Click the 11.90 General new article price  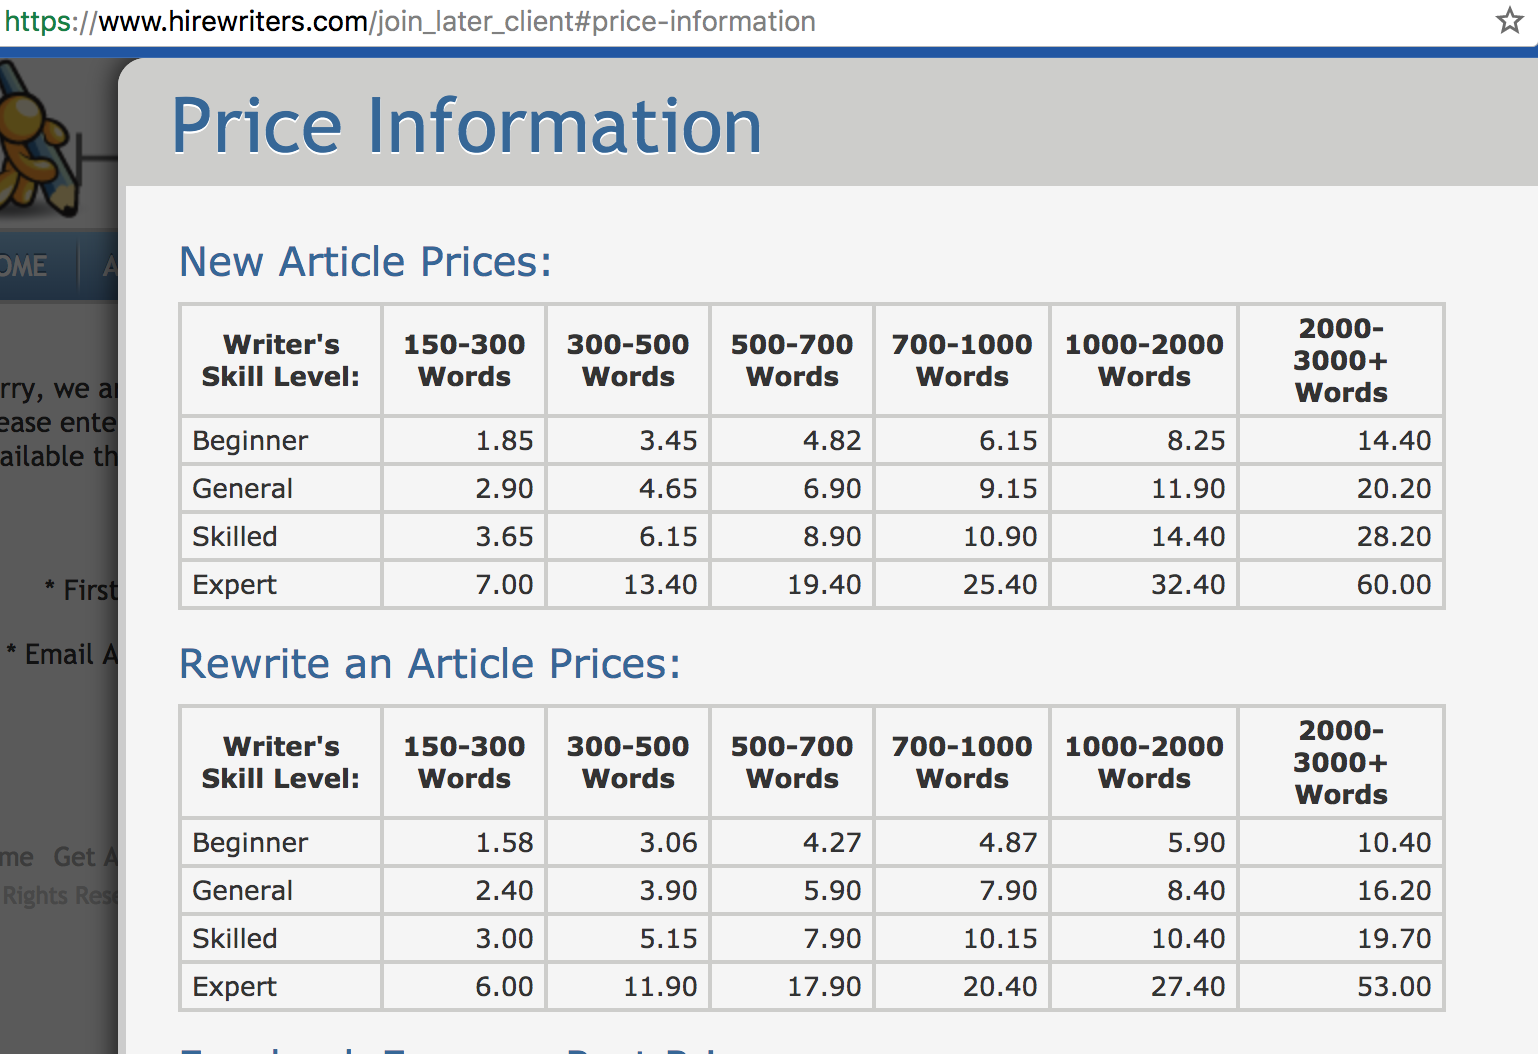1144,488
